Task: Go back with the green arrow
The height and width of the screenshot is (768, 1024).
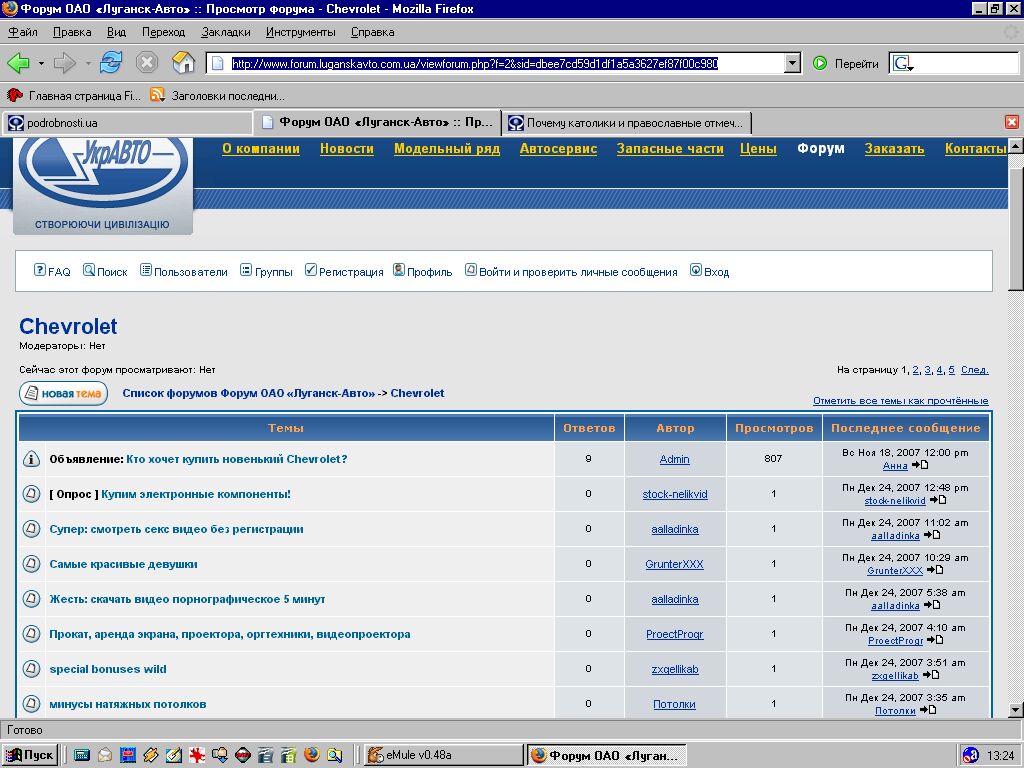Action: 18,63
